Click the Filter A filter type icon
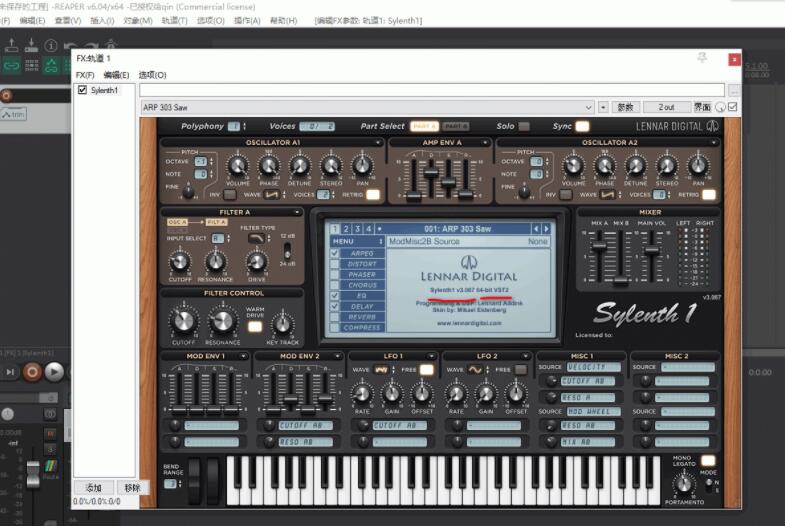The width and height of the screenshot is (785, 526). [256, 238]
